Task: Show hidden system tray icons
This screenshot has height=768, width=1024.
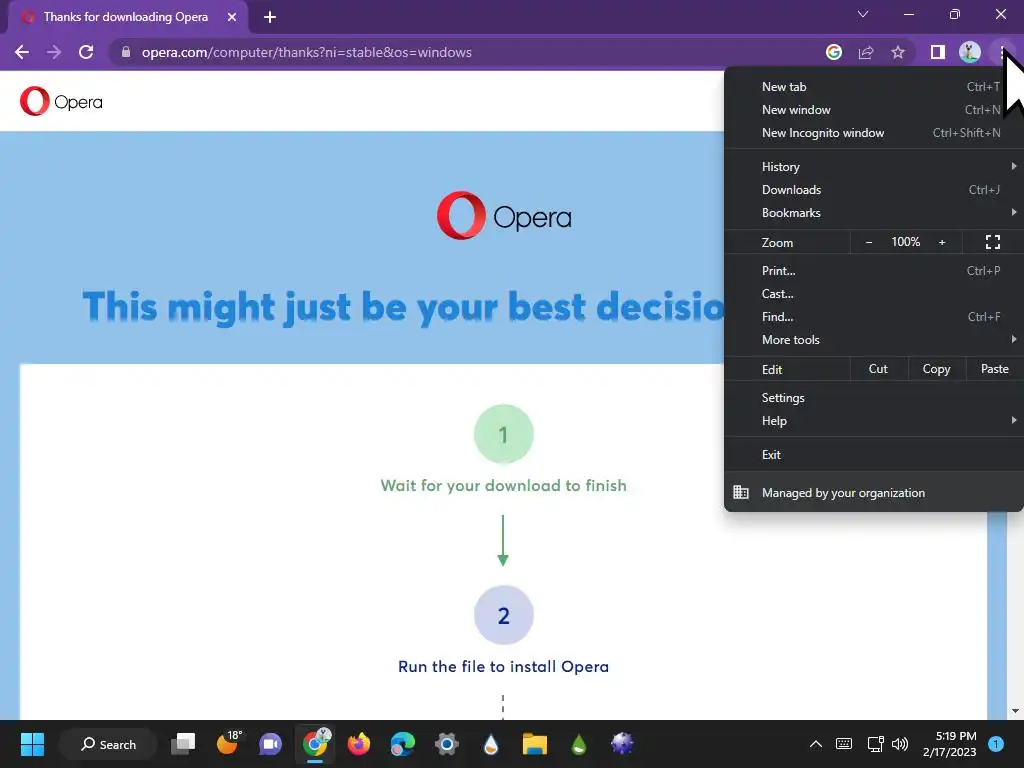Action: click(816, 744)
